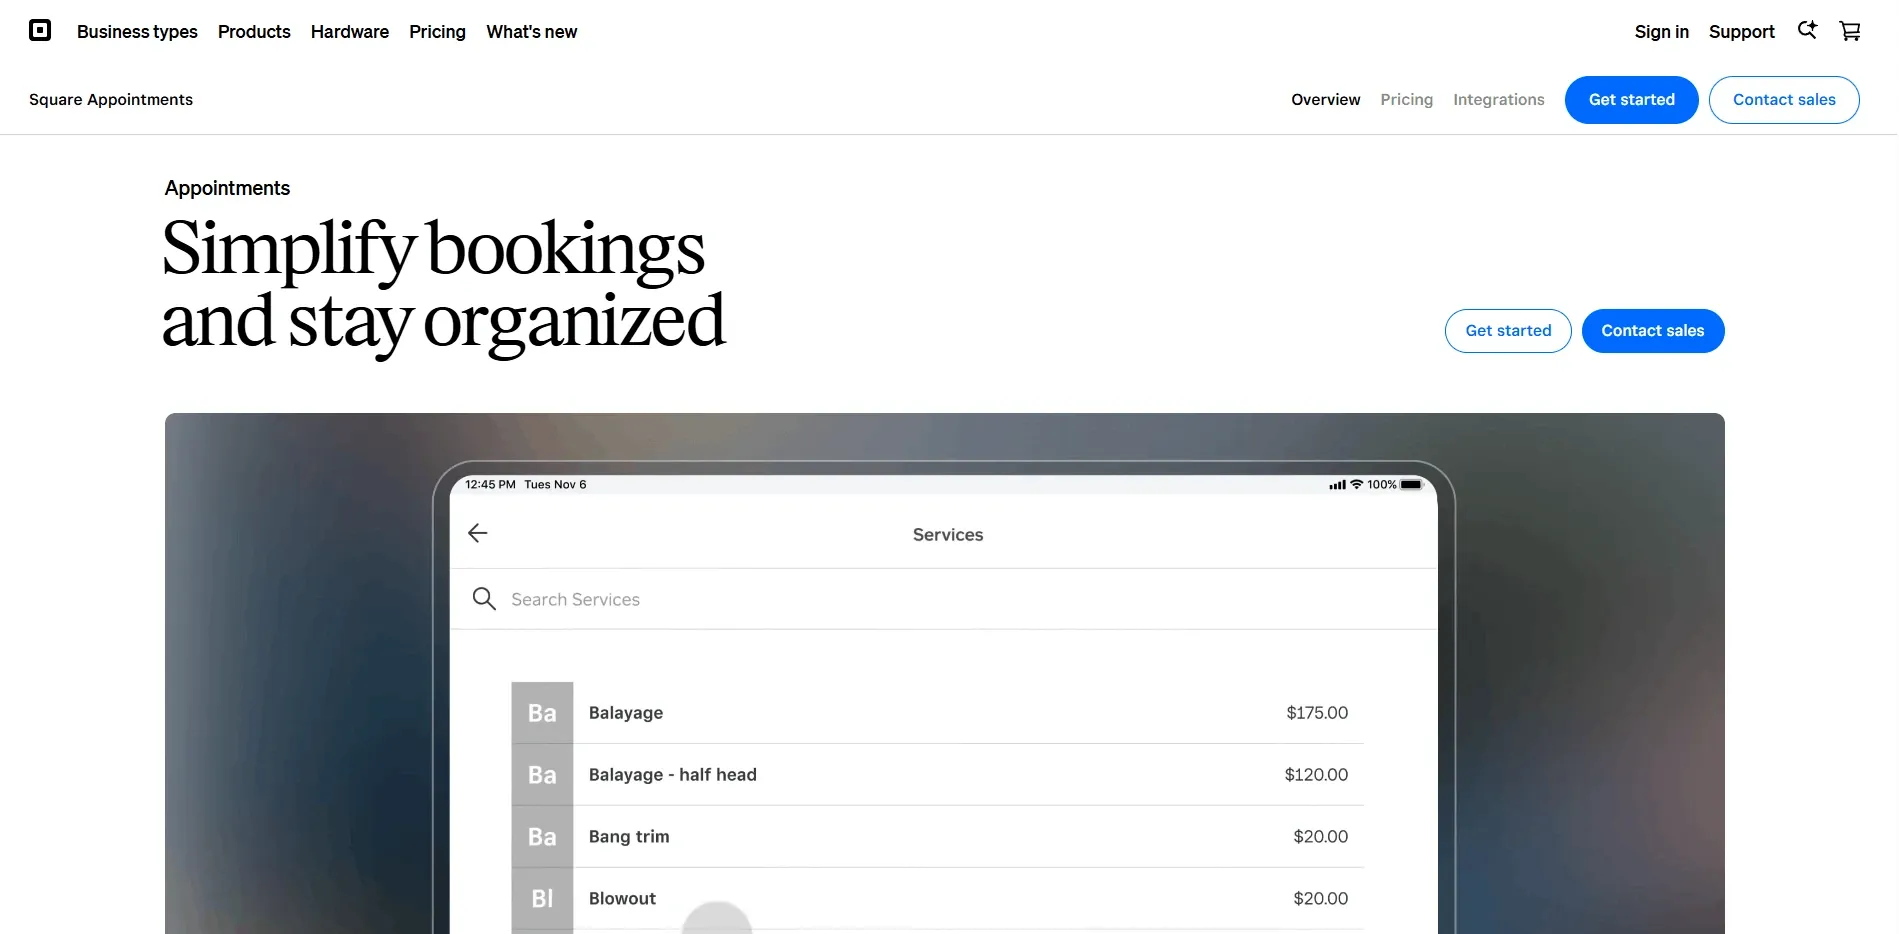This screenshot has width=1899, height=934.
Task: Click the Ba tile next to Balayage - half head
Action: tap(542, 775)
